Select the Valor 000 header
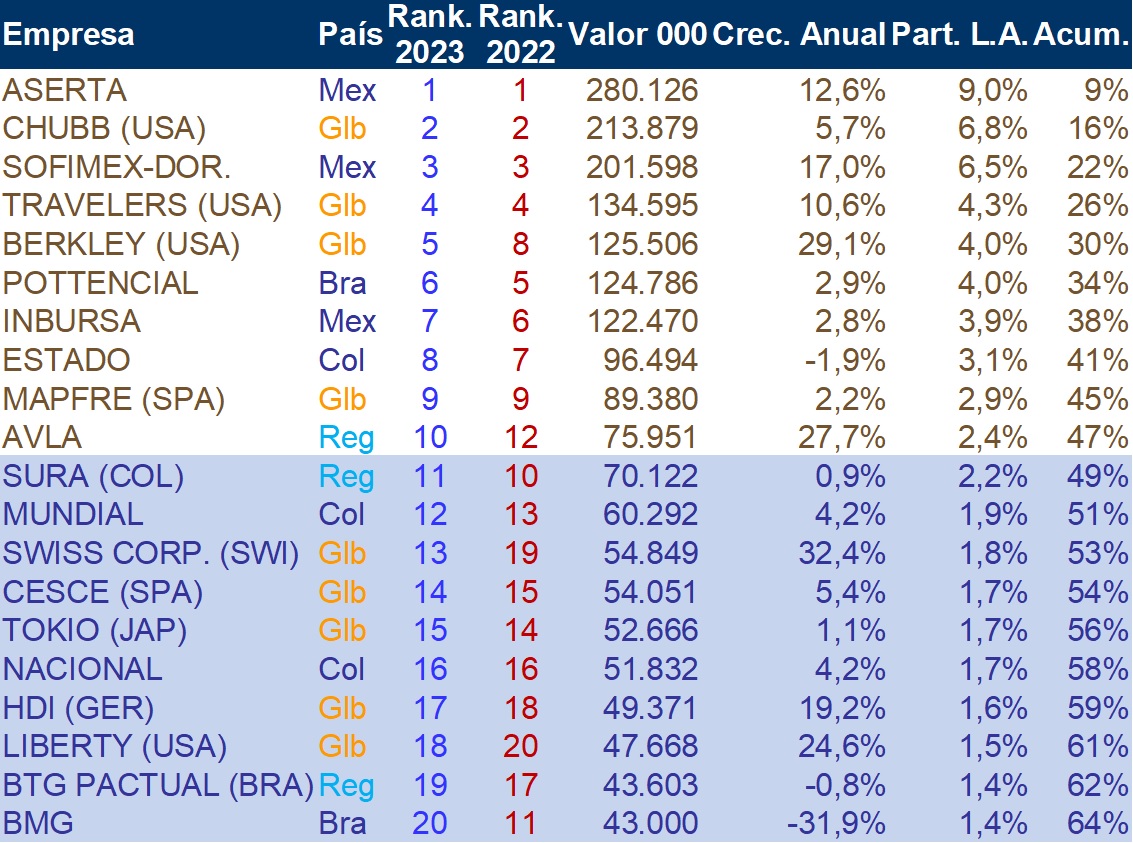Image resolution: width=1133 pixels, height=843 pixels. click(637, 34)
